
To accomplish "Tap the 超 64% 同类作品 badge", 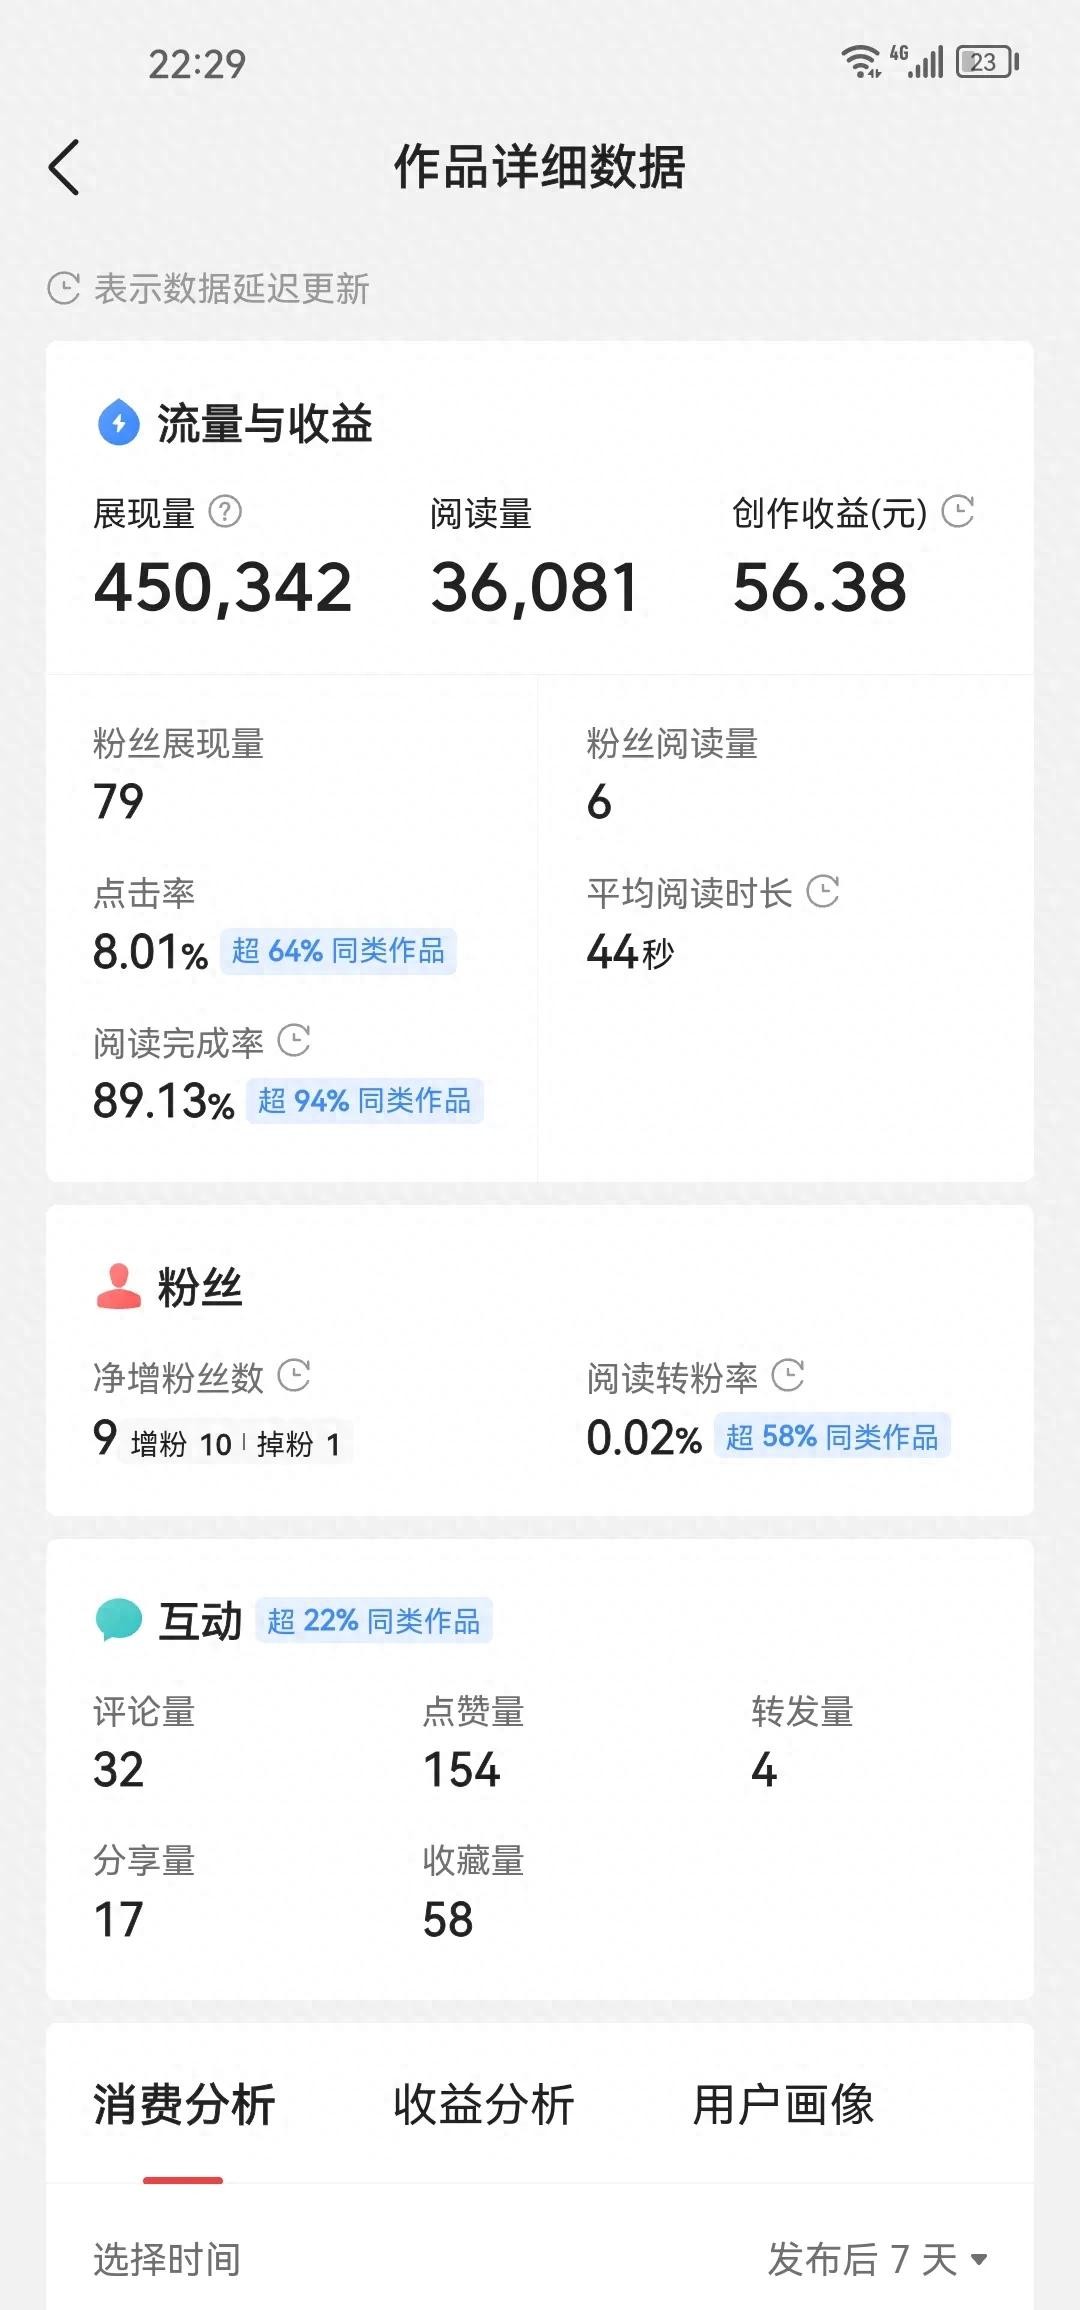I will [x=338, y=951].
